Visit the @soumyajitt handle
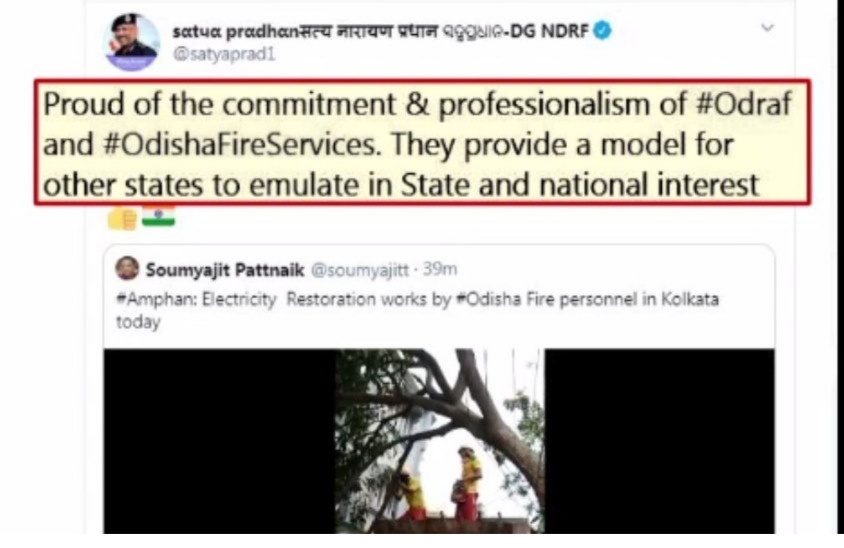Screen dimensions: 844x548 pos(360,270)
